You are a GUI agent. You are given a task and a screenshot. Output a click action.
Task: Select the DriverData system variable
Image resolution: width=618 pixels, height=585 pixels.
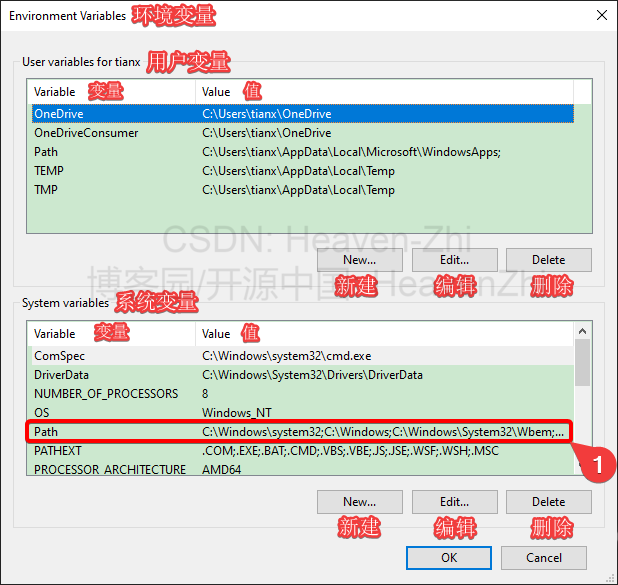(x=303, y=375)
